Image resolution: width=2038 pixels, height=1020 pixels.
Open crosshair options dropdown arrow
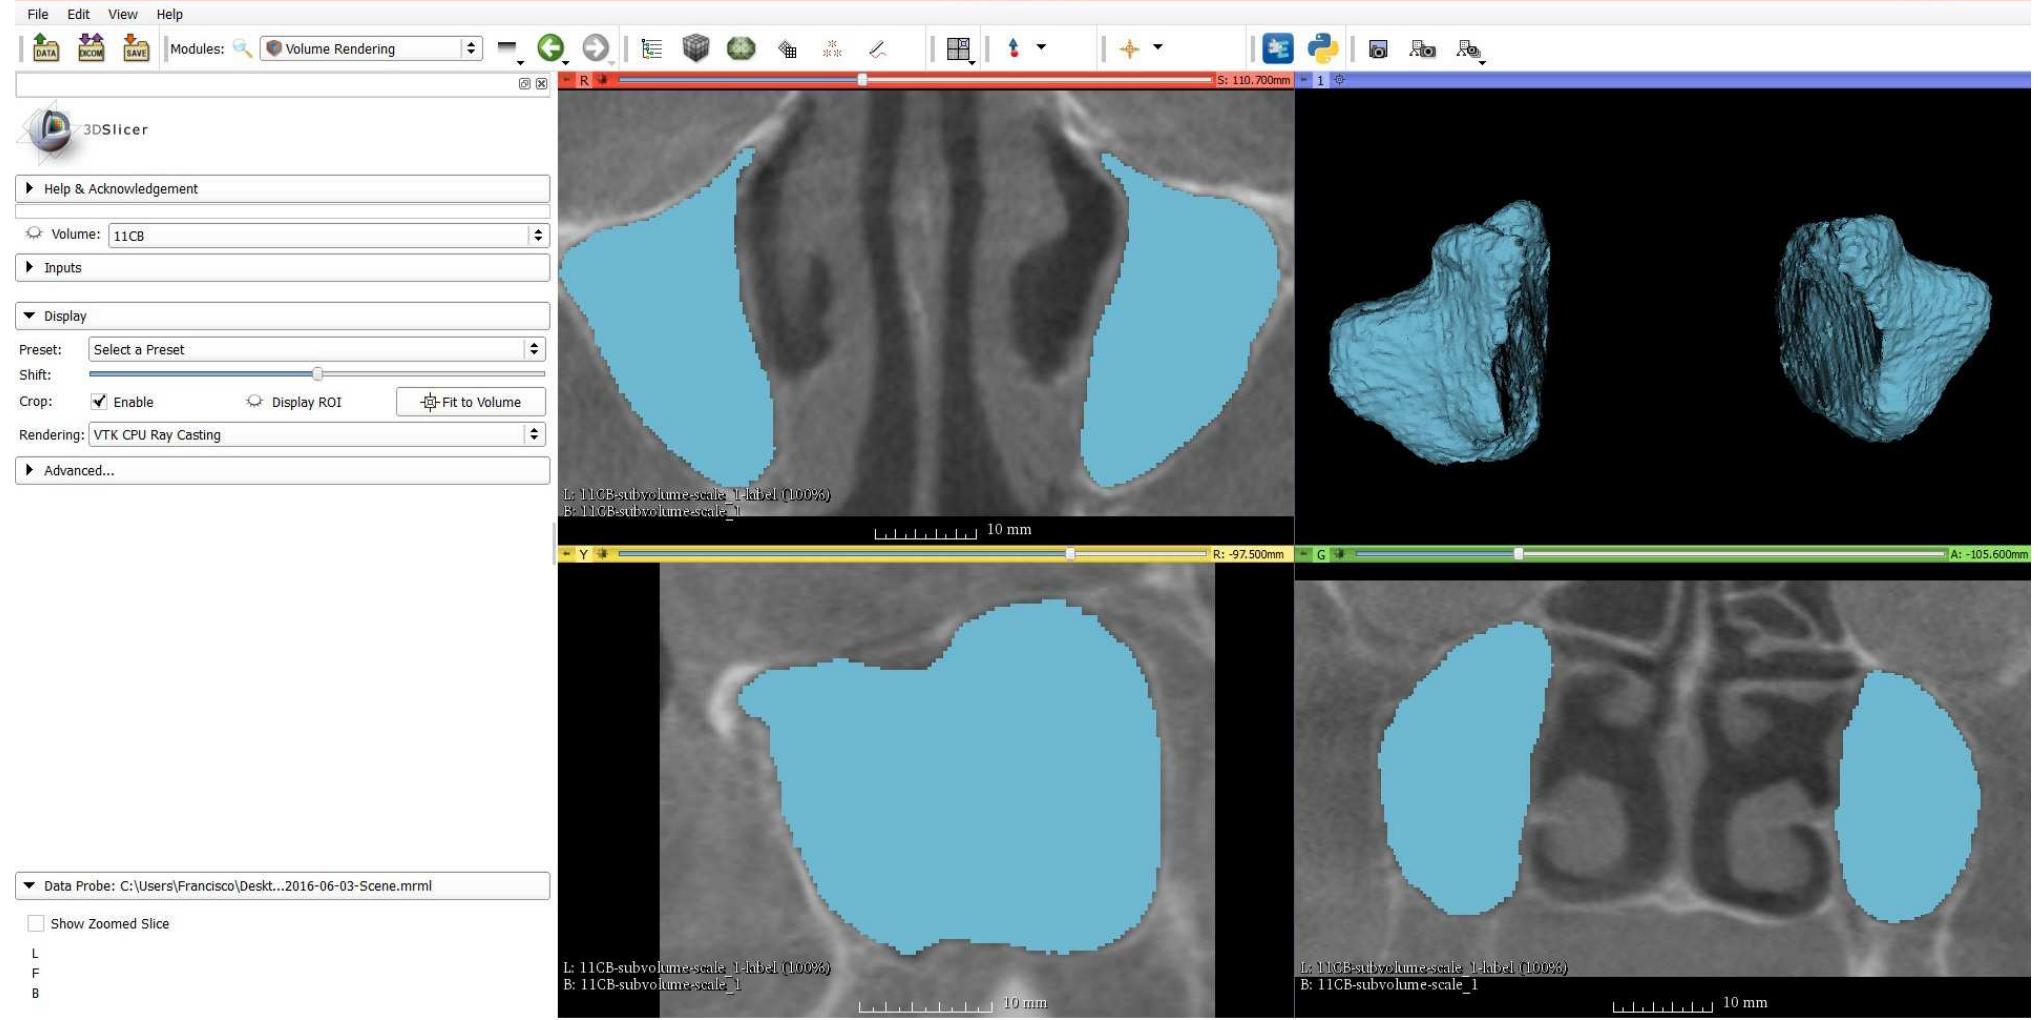[1158, 47]
